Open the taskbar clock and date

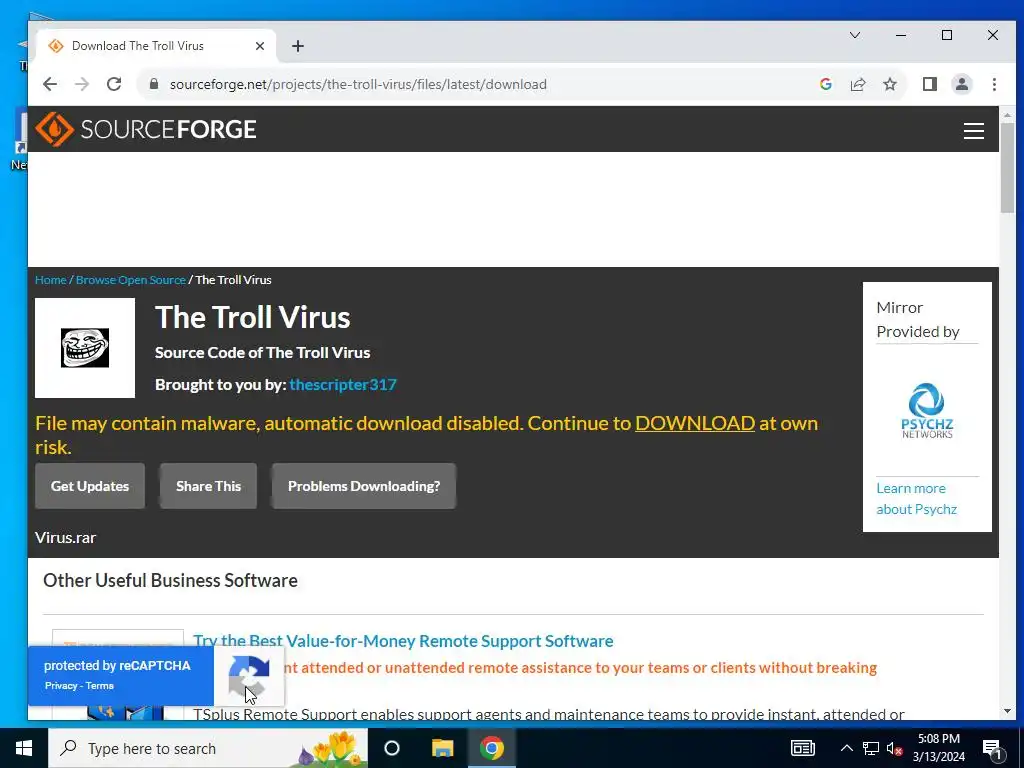click(x=938, y=748)
